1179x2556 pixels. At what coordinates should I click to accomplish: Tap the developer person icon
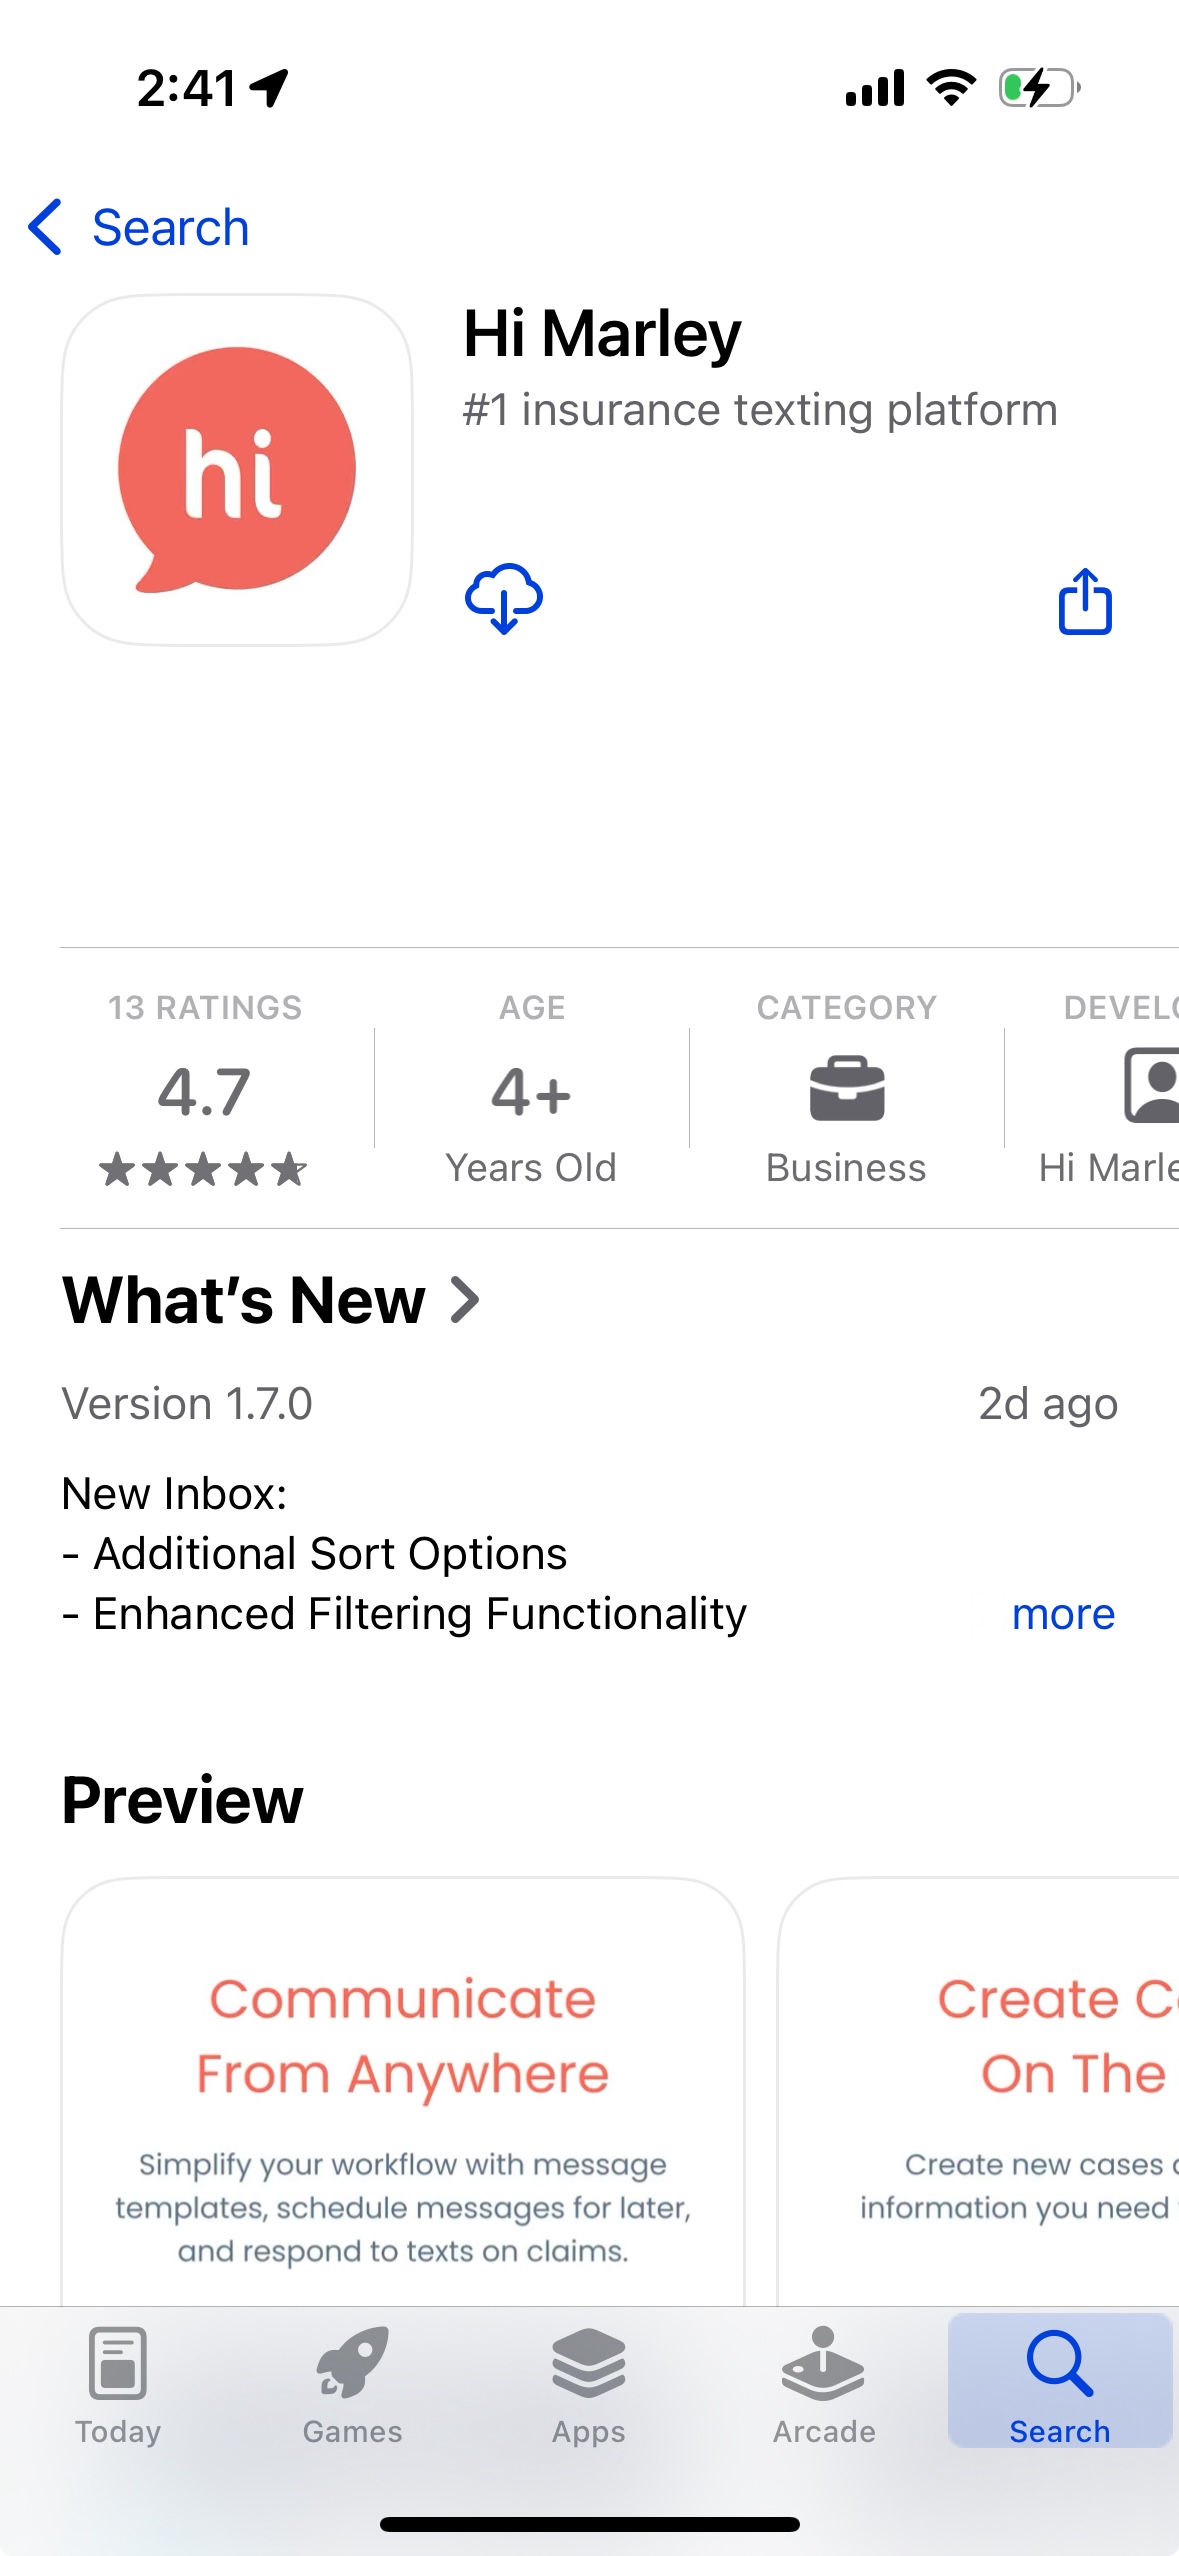1152,1085
